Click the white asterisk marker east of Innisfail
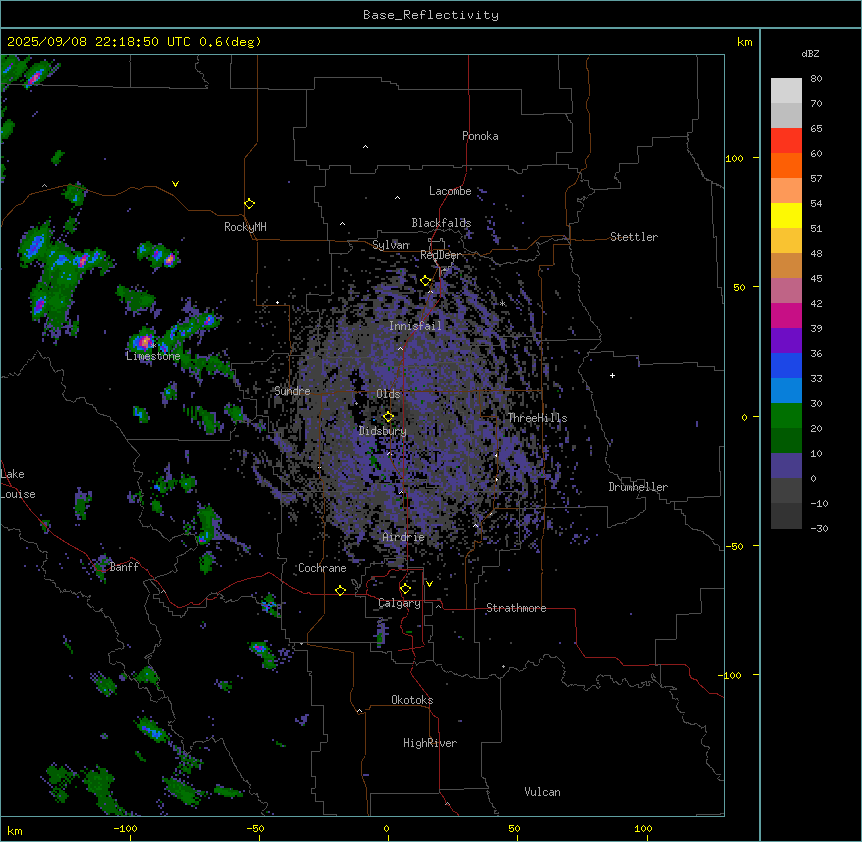The width and height of the screenshot is (862, 842). [x=502, y=303]
